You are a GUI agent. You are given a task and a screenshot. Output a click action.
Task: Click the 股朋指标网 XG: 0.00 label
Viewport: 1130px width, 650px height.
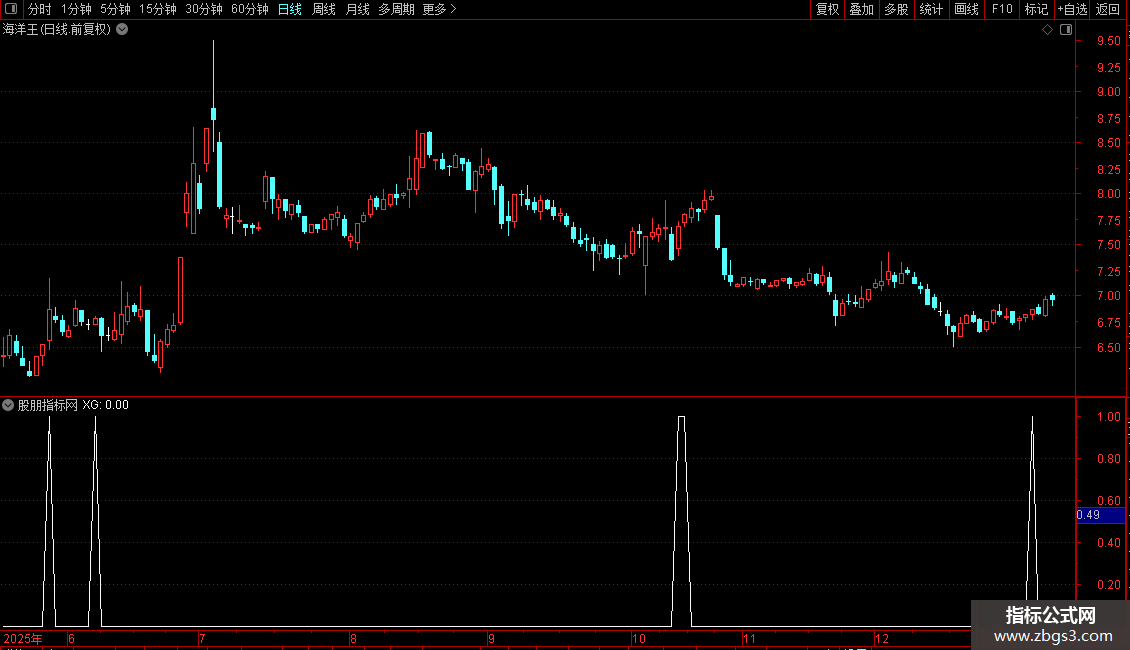(73, 405)
